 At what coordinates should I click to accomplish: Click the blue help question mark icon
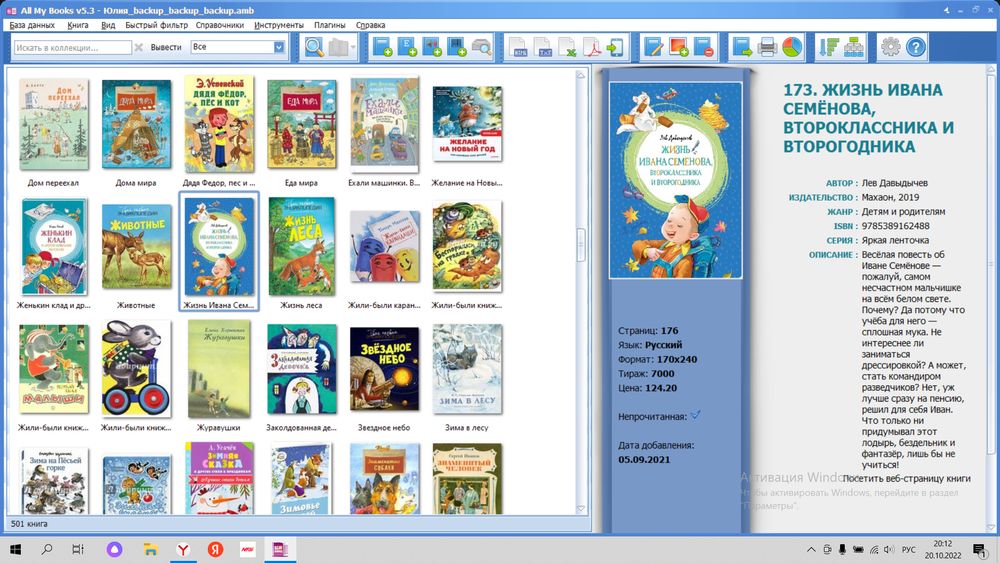point(915,47)
